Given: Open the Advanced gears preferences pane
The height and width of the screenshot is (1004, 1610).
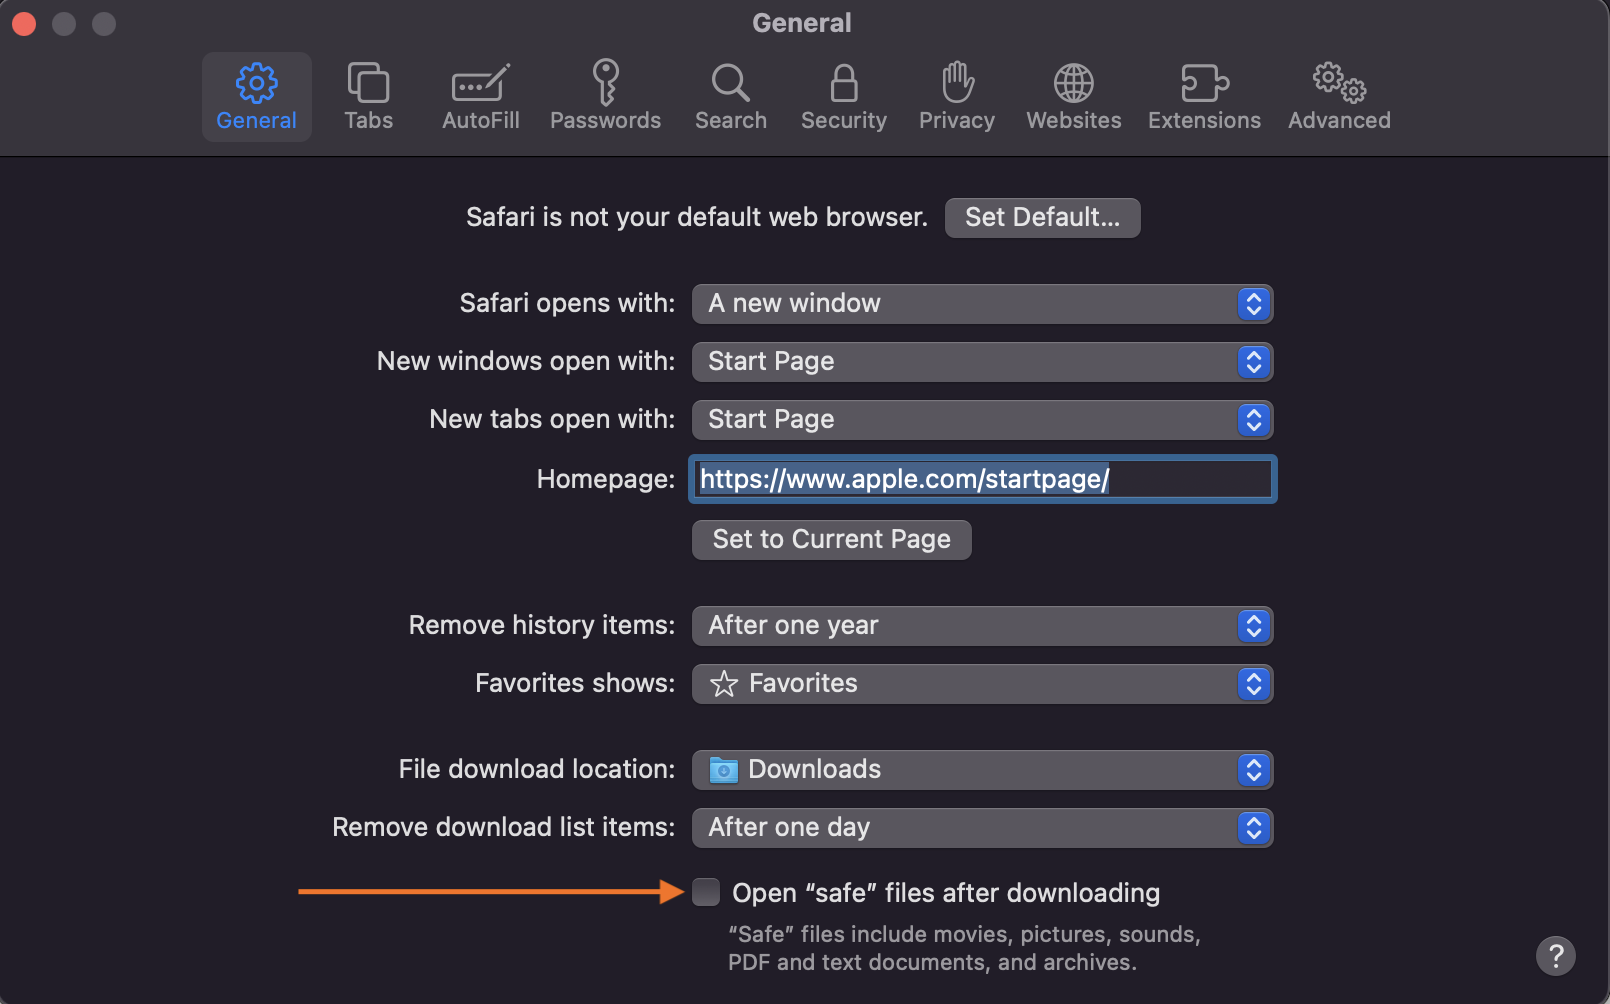Looking at the screenshot, I should tap(1339, 97).
